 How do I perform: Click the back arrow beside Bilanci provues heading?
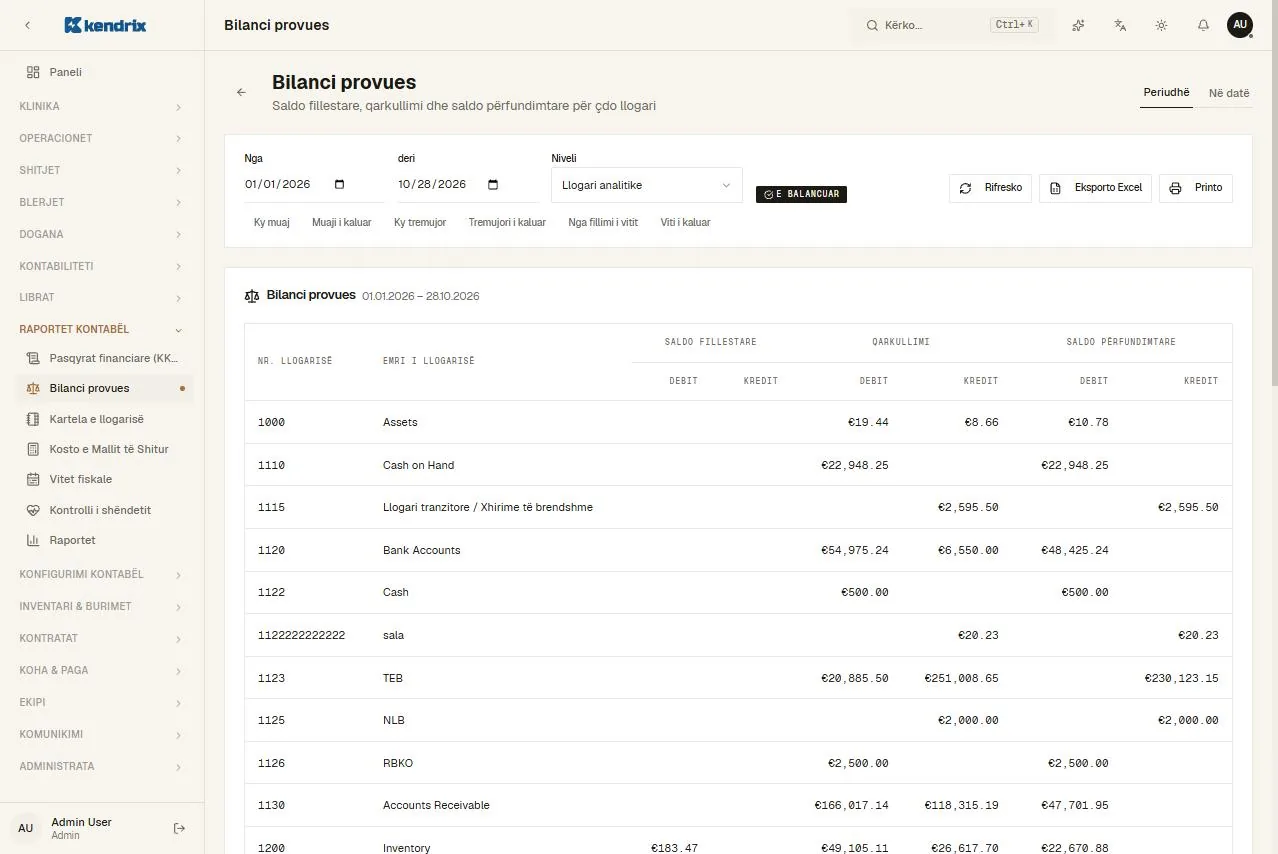241,92
